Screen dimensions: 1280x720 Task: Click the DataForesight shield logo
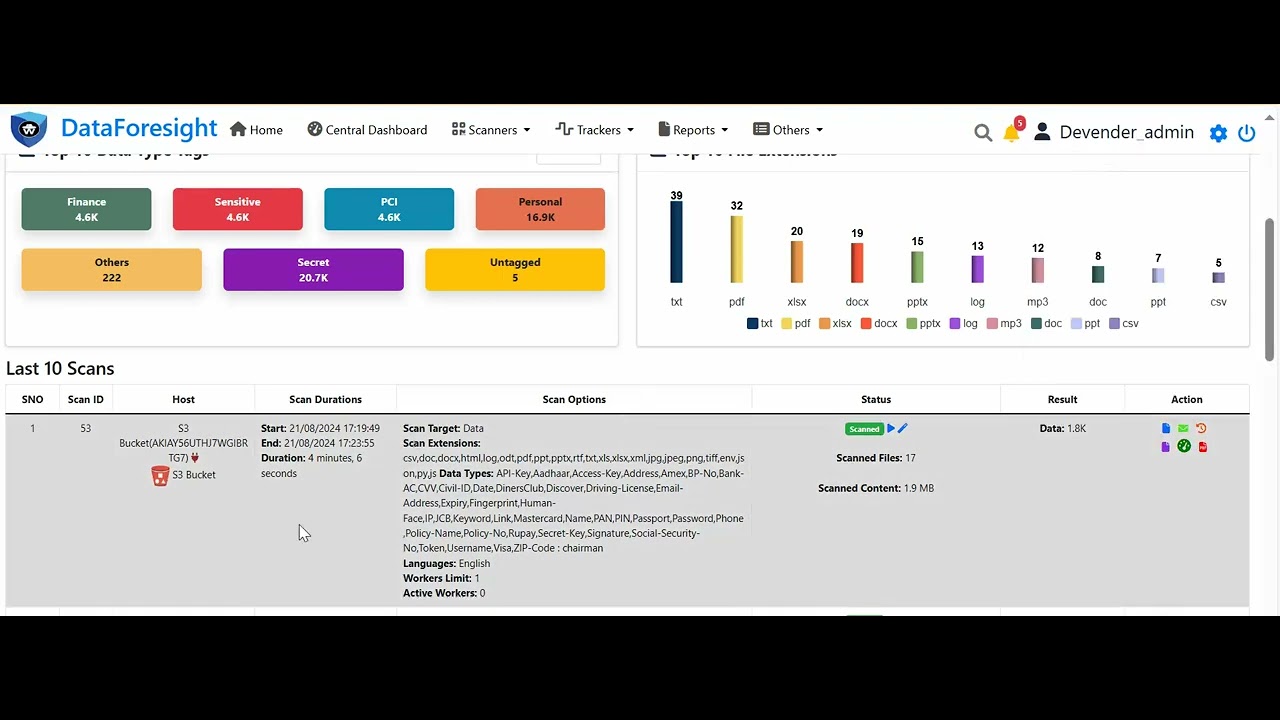29,130
